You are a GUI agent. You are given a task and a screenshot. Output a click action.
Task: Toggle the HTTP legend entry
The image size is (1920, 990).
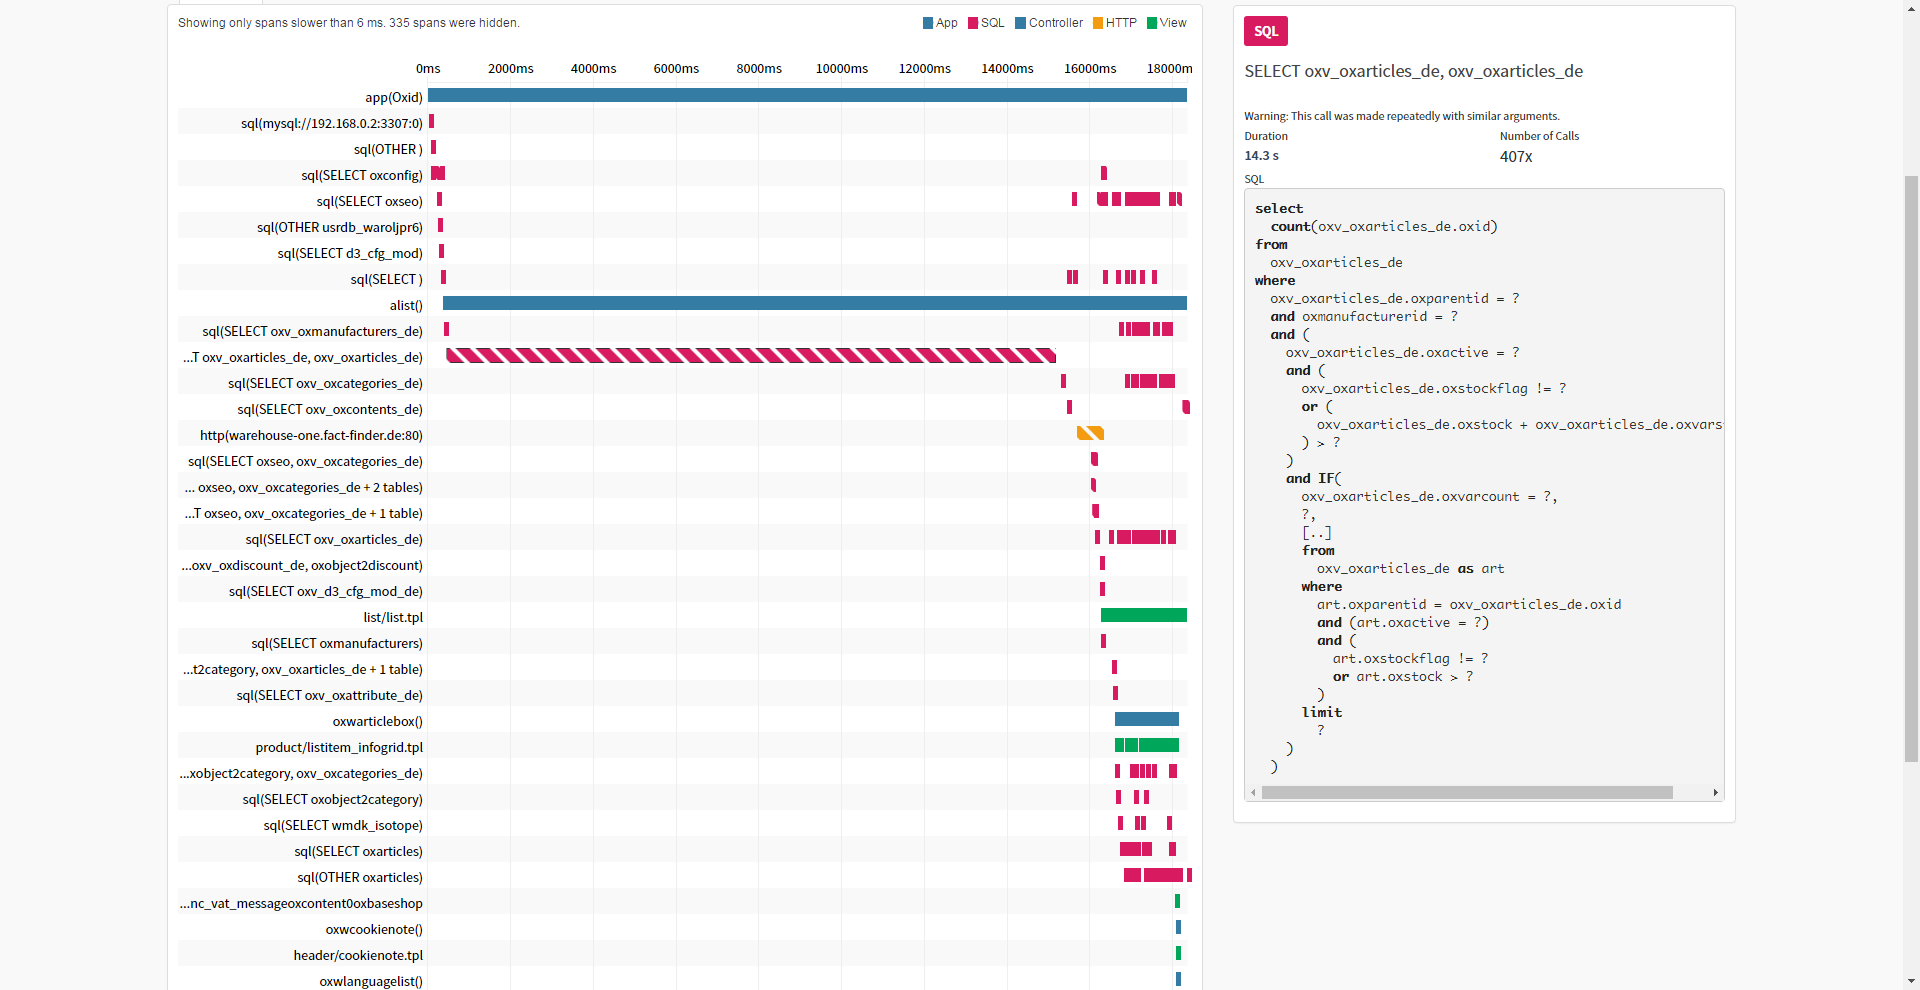pyautogui.click(x=1115, y=23)
